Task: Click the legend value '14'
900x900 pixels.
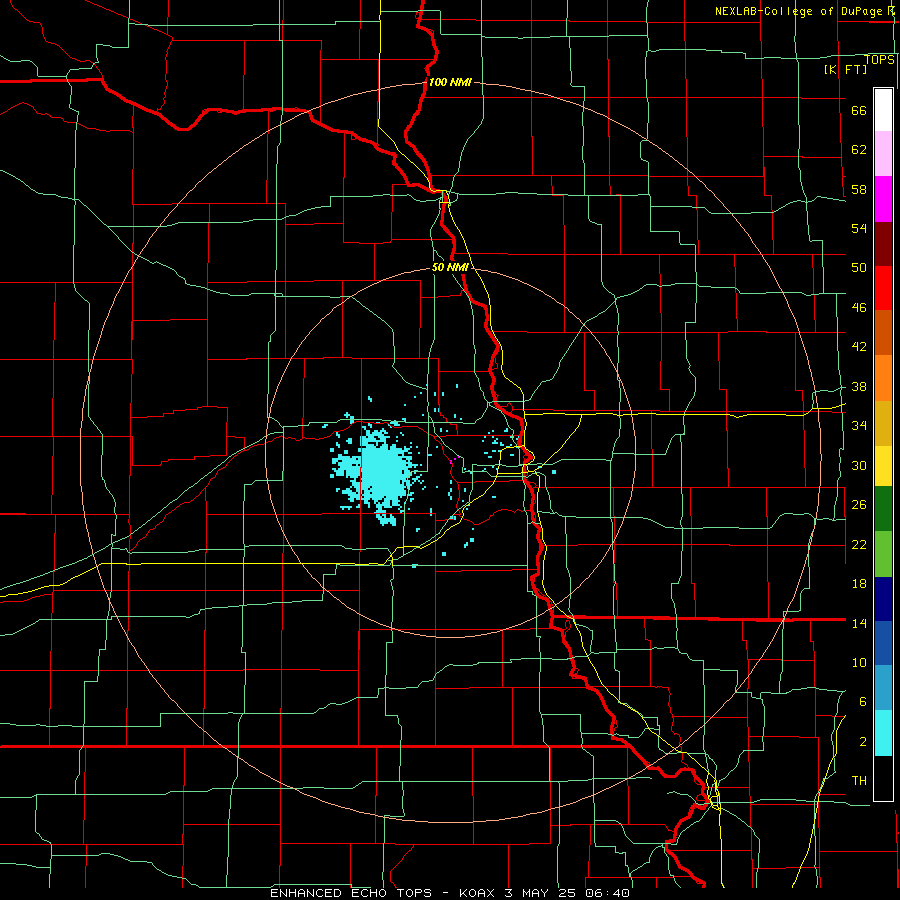Action: point(859,623)
